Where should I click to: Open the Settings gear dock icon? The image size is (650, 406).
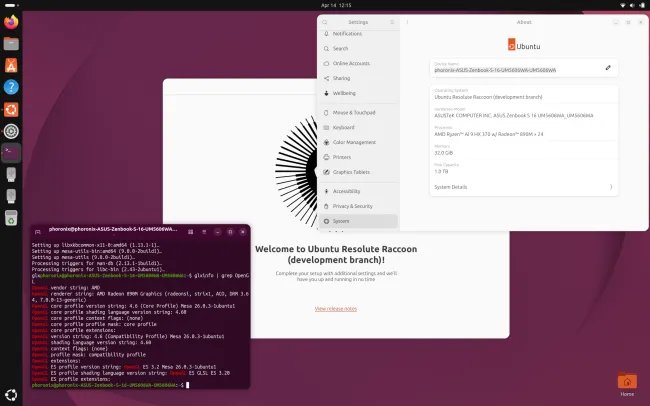pyautogui.click(x=11, y=131)
